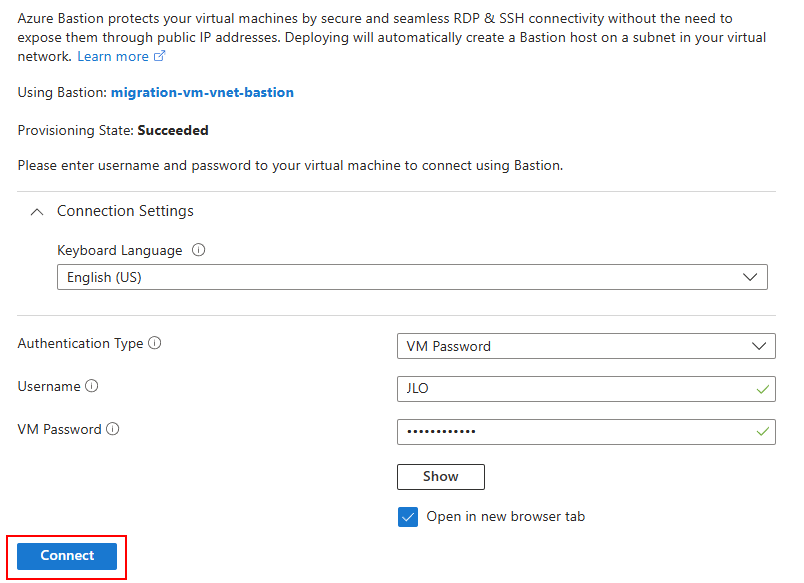Click the VM Password info icon
804x583 pixels.
[113, 429]
